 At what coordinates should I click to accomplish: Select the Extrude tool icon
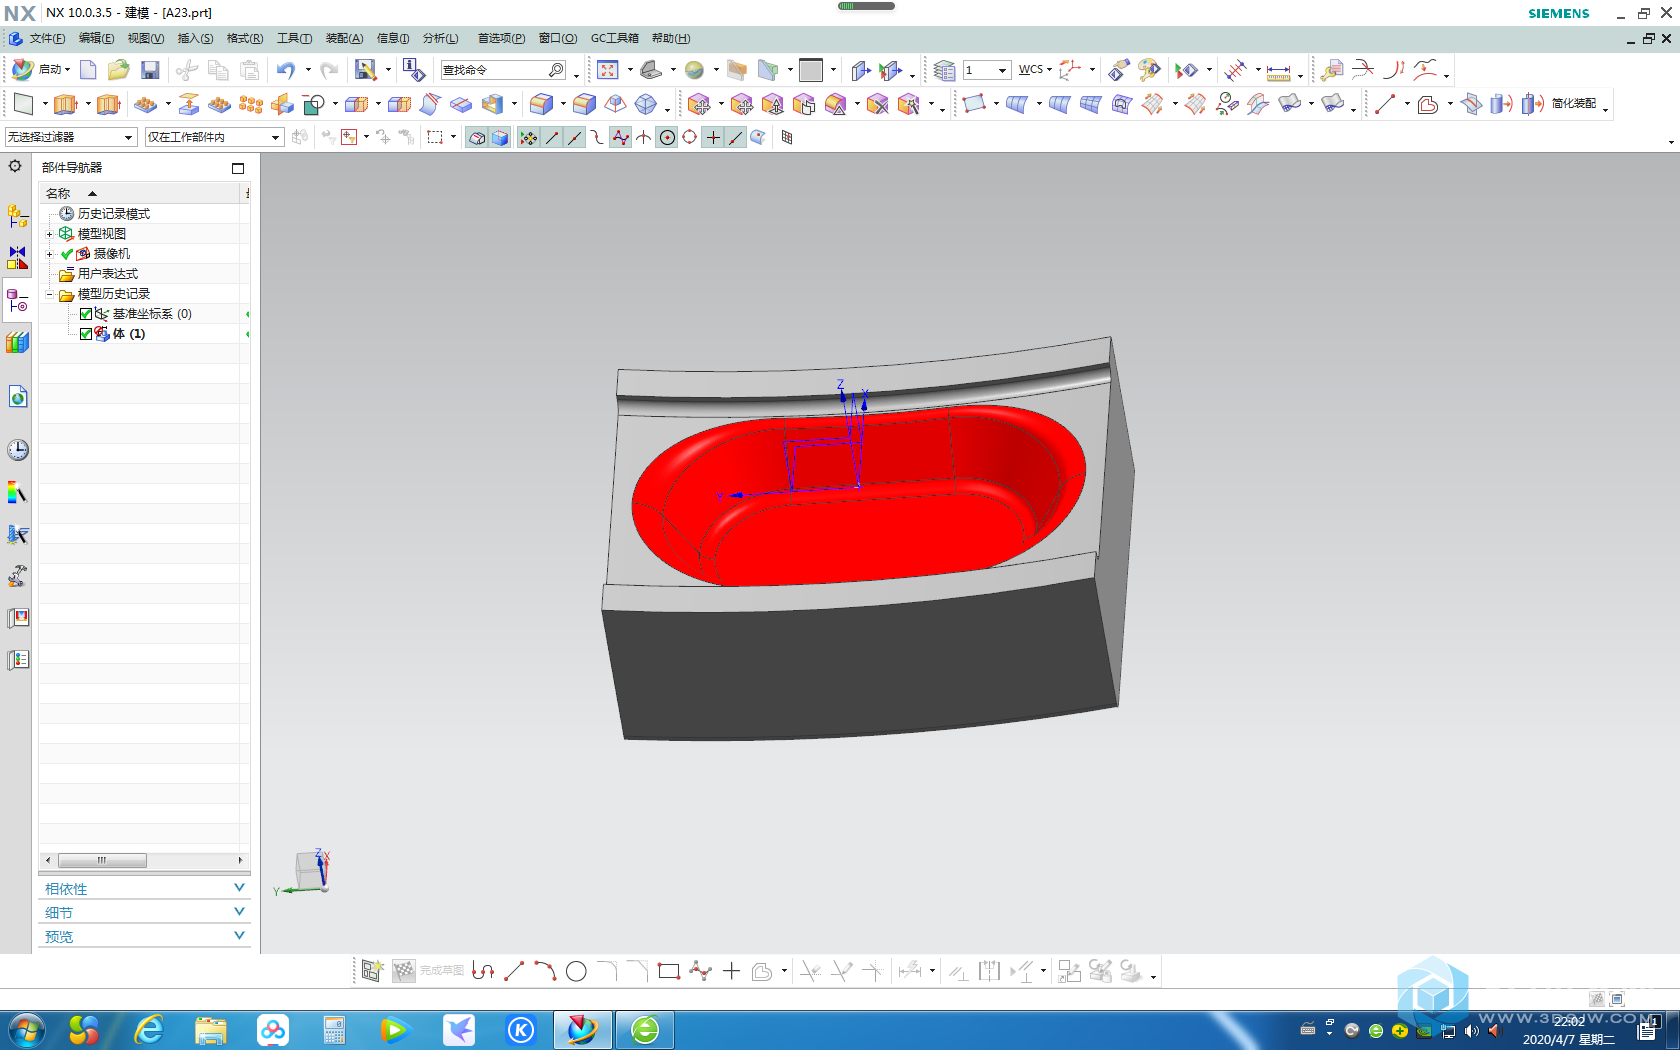tap(65, 104)
